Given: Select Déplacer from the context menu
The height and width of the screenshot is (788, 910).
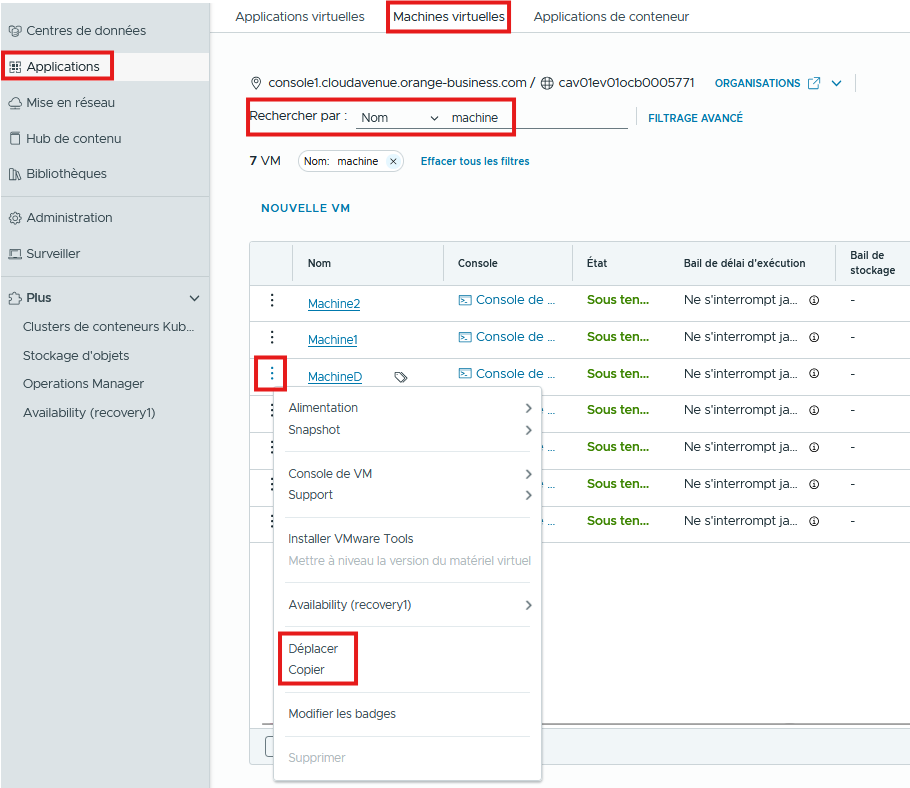Looking at the screenshot, I should 313,649.
